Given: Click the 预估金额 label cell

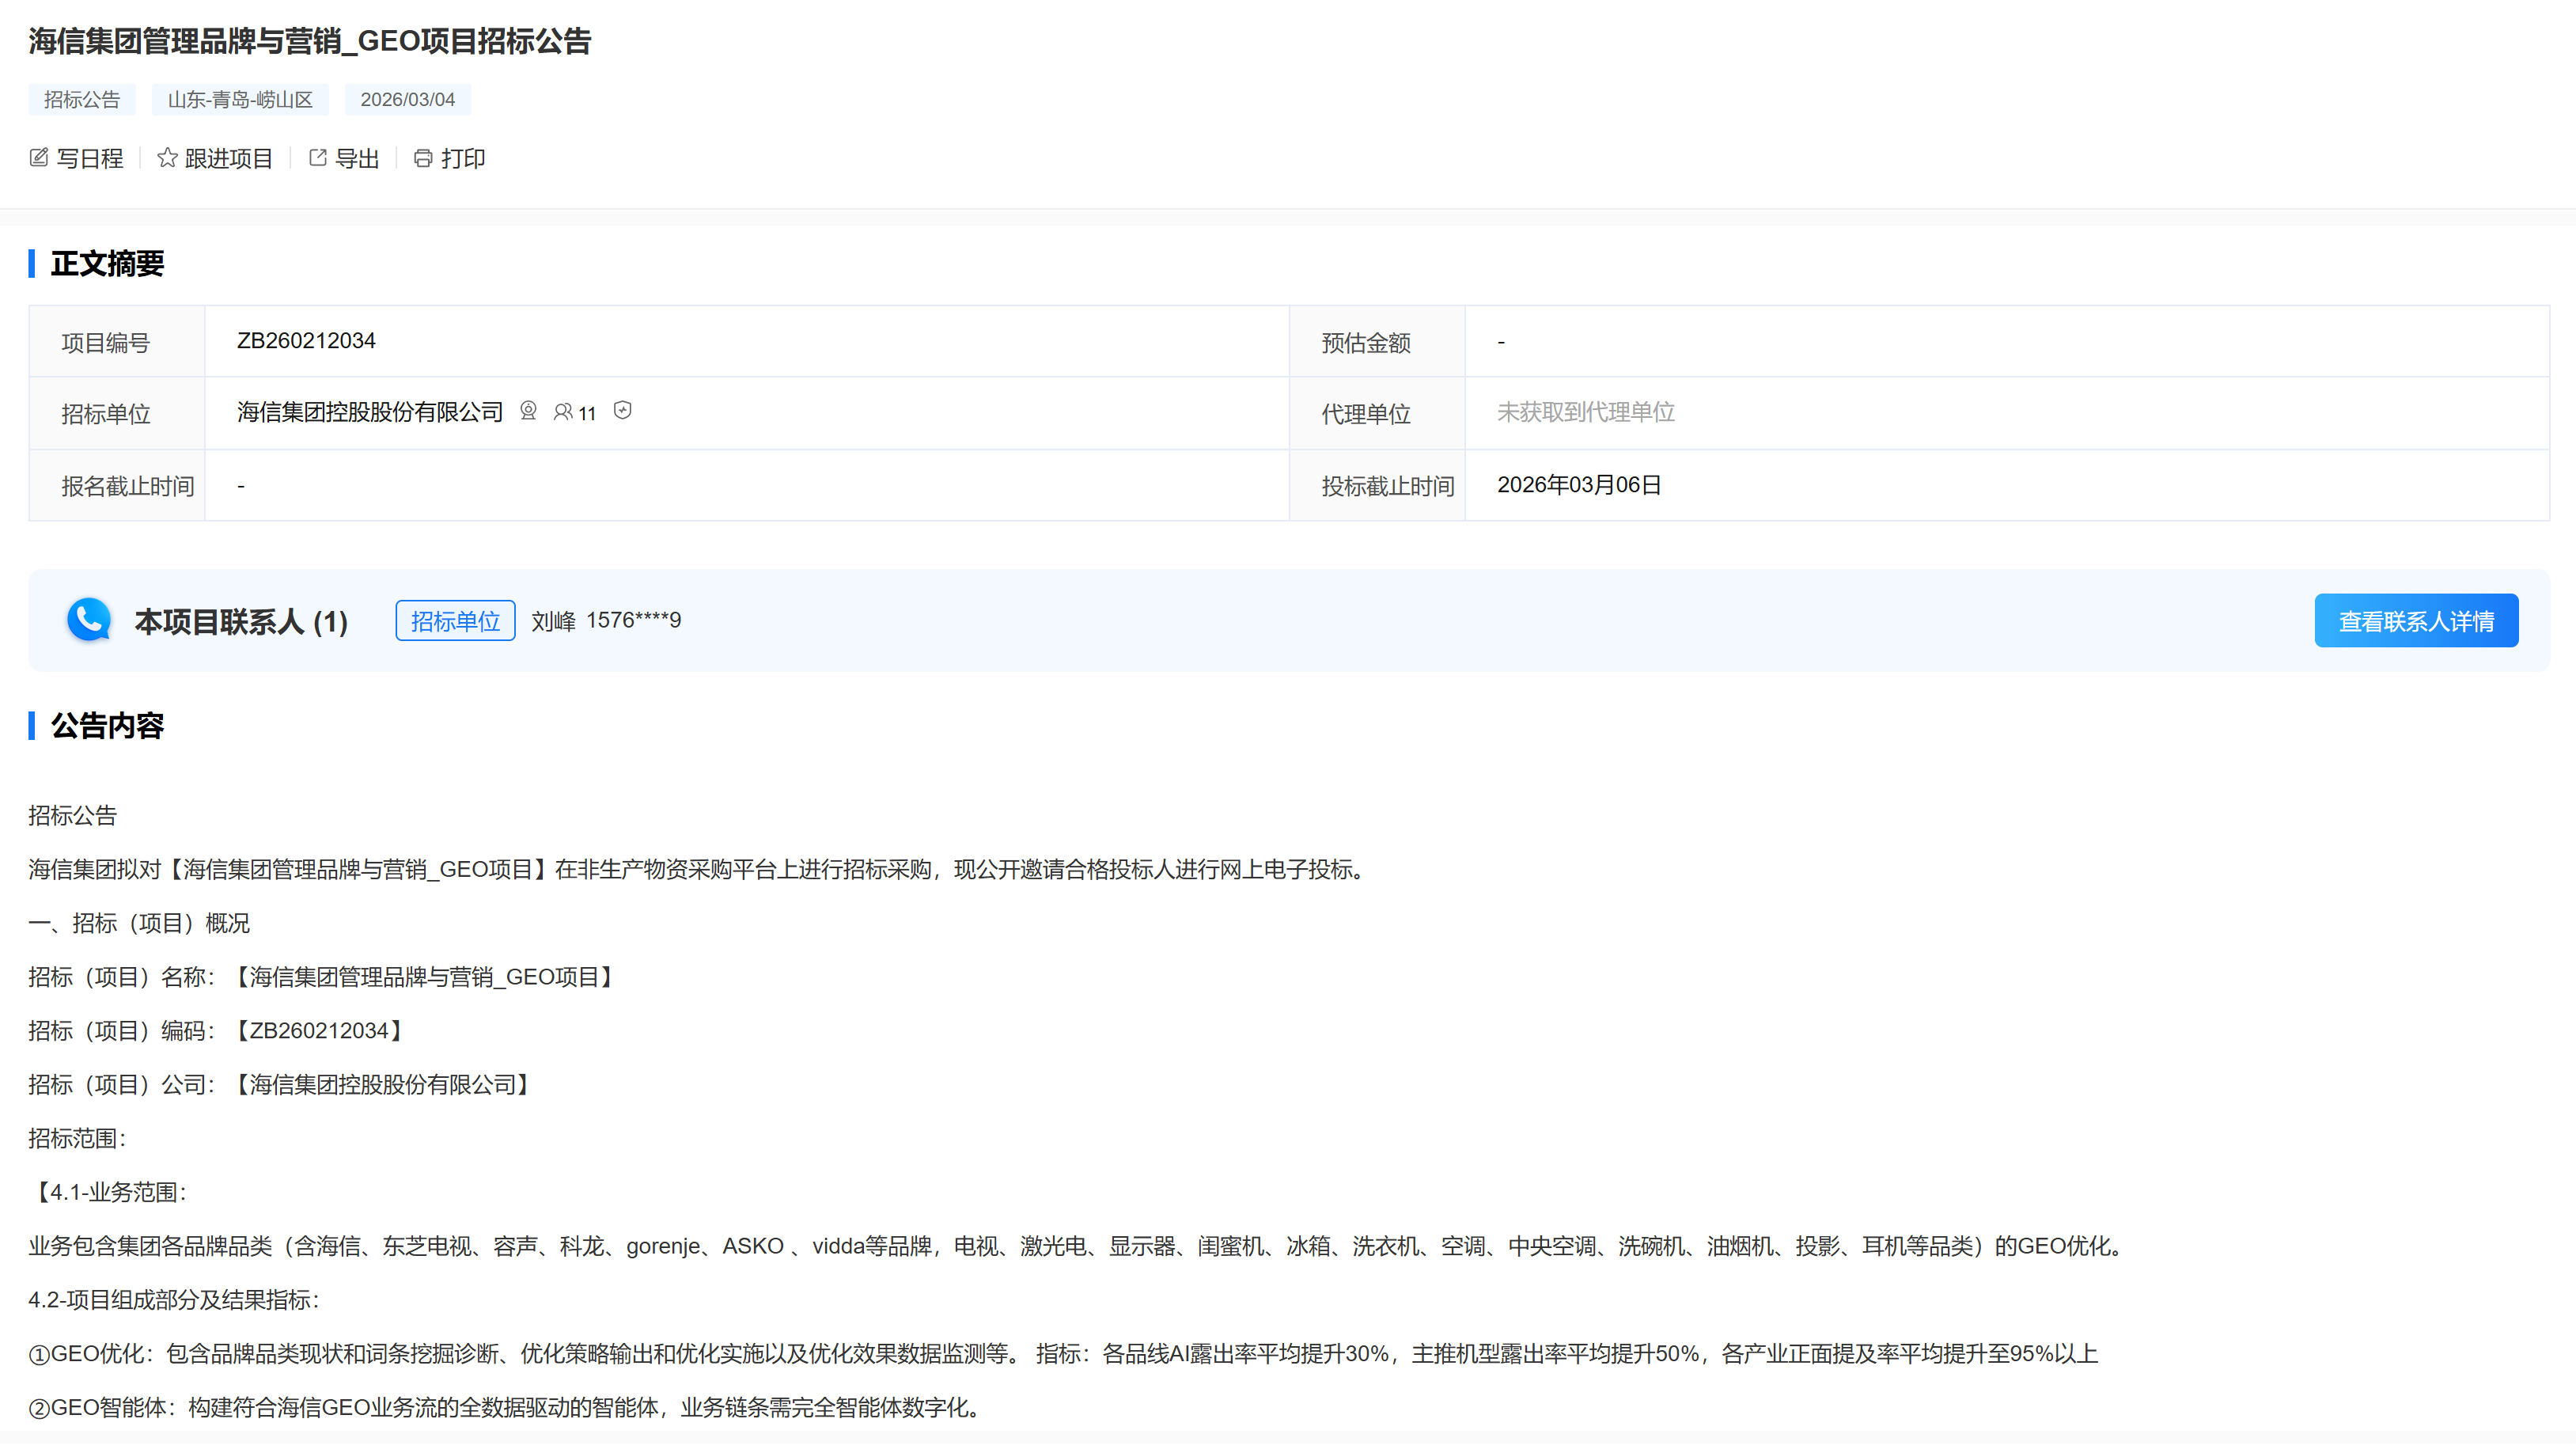Looking at the screenshot, I should click(1377, 342).
